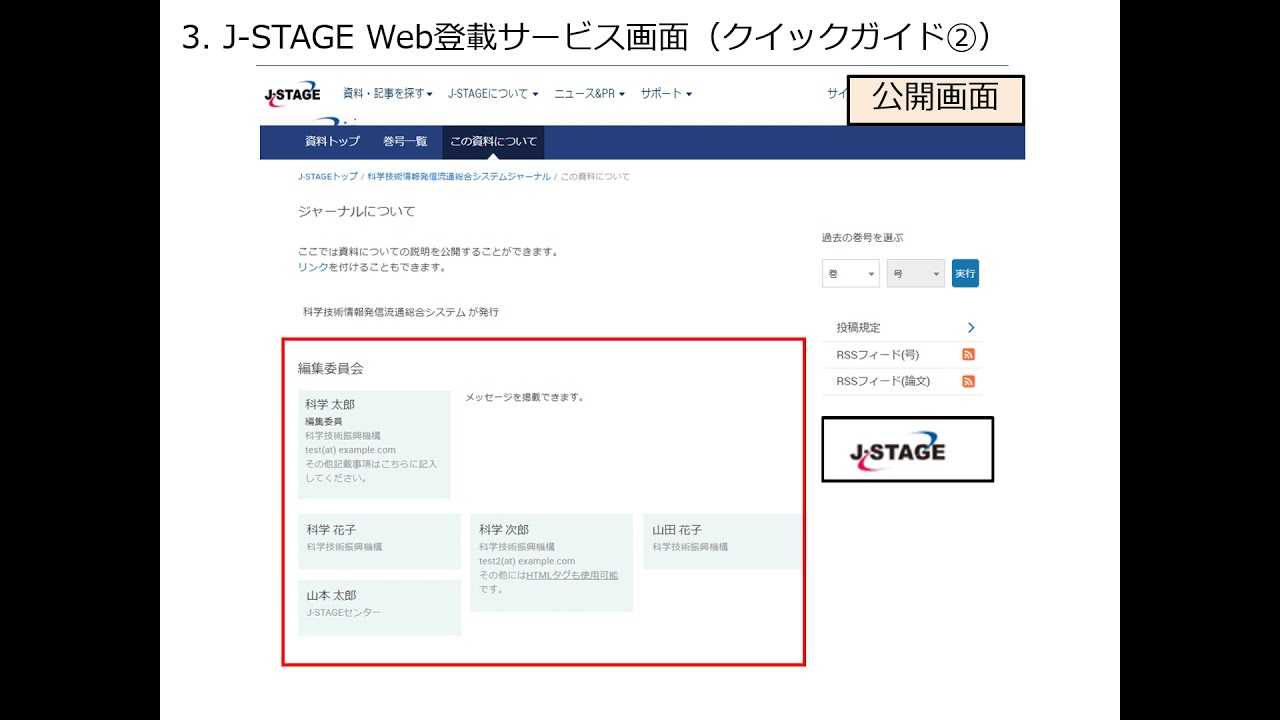Open the 投稿規定 link
Image resolution: width=1280 pixels, height=720 pixels.
(859, 327)
